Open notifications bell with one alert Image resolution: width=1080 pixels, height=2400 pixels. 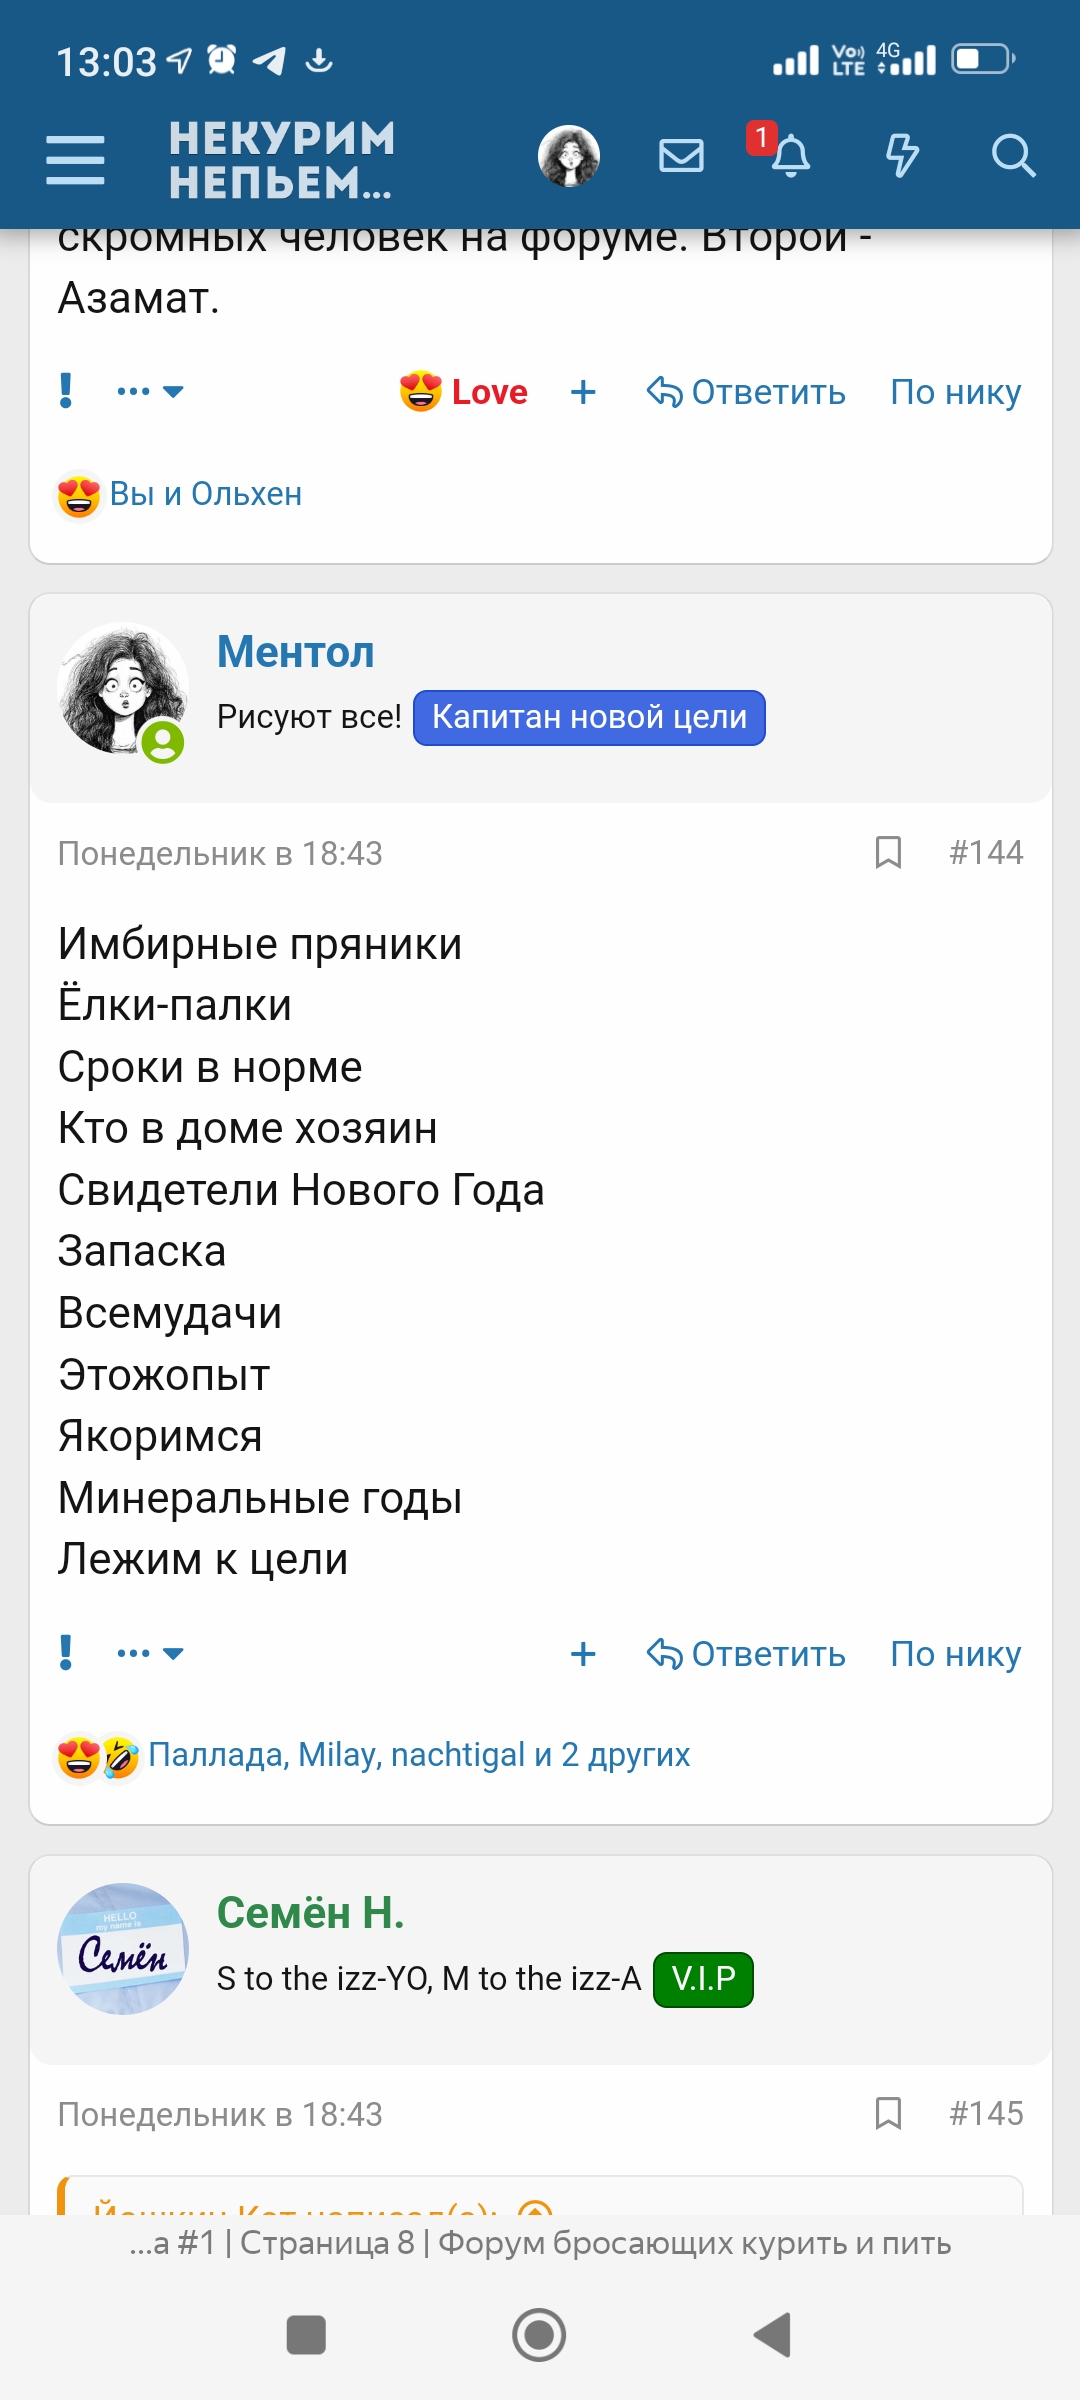tap(789, 156)
